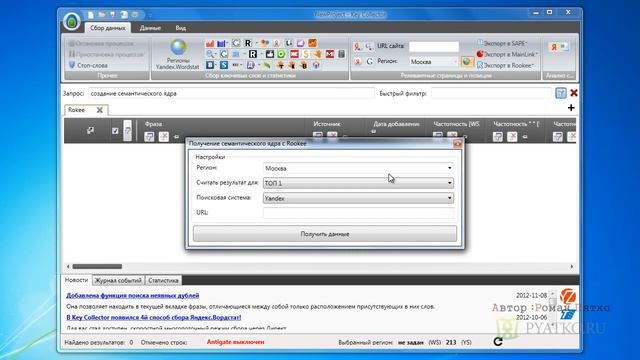
Task: Click the red M icon in toolbar
Action: [x=330, y=54]
